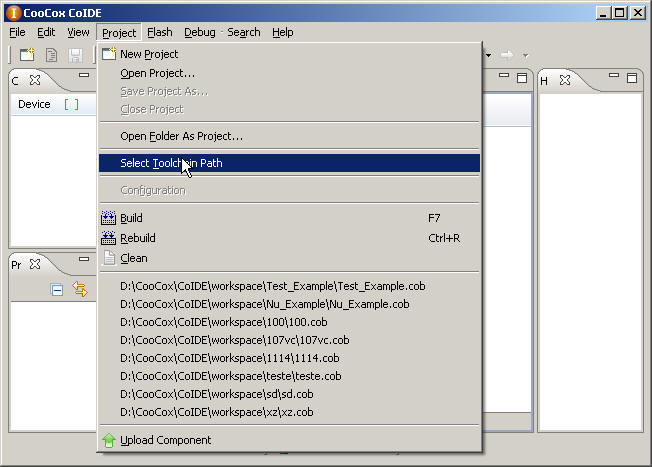652x467 pixels.
Task: Open the forward arrow history dropdown
Action: point(526,55)
